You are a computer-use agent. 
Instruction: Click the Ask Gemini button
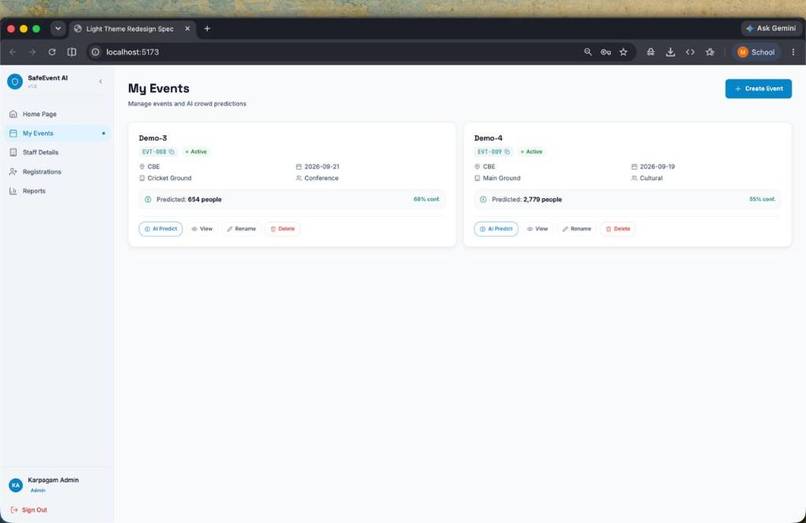click(771, 28)
